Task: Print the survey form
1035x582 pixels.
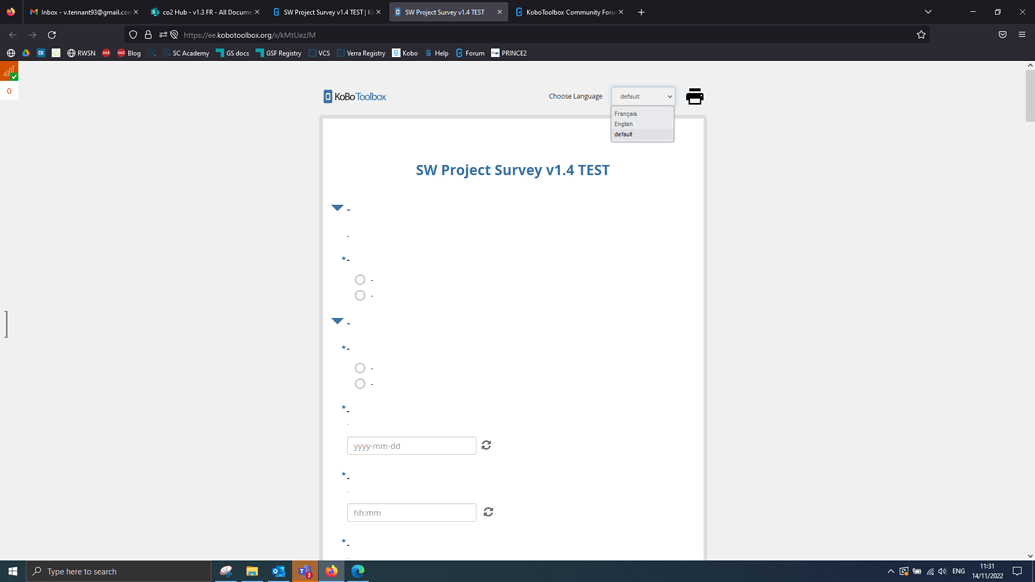Action: 694,96
